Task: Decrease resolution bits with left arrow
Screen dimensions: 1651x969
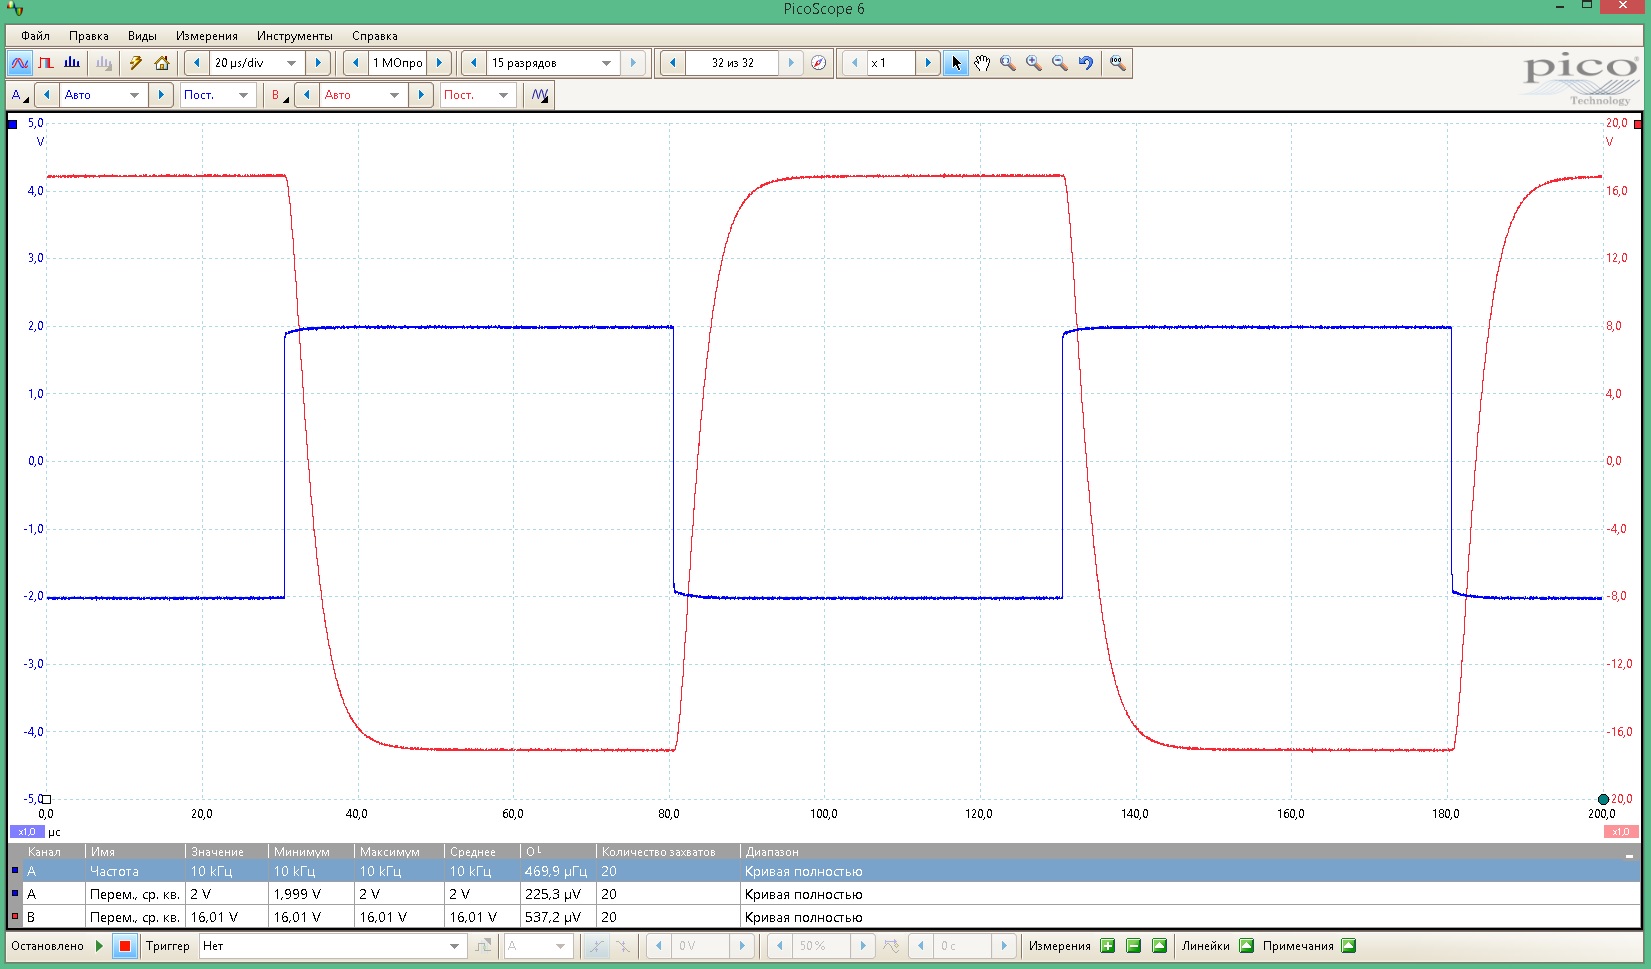Action: point(474,63)
